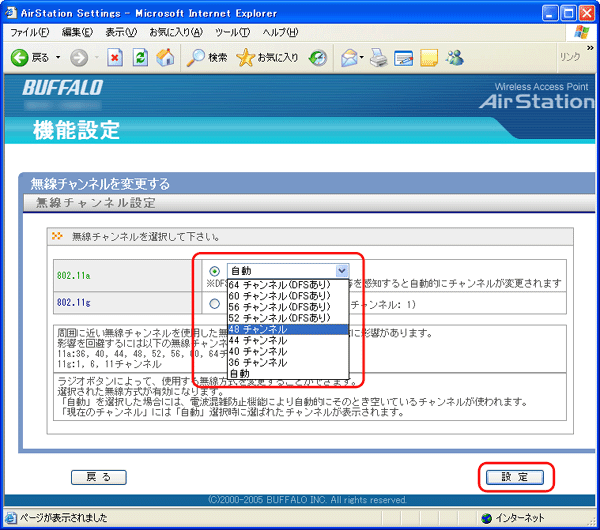Choose 36 チャンネル in the channel list
The image size is (600, 530).
[258, 362]
